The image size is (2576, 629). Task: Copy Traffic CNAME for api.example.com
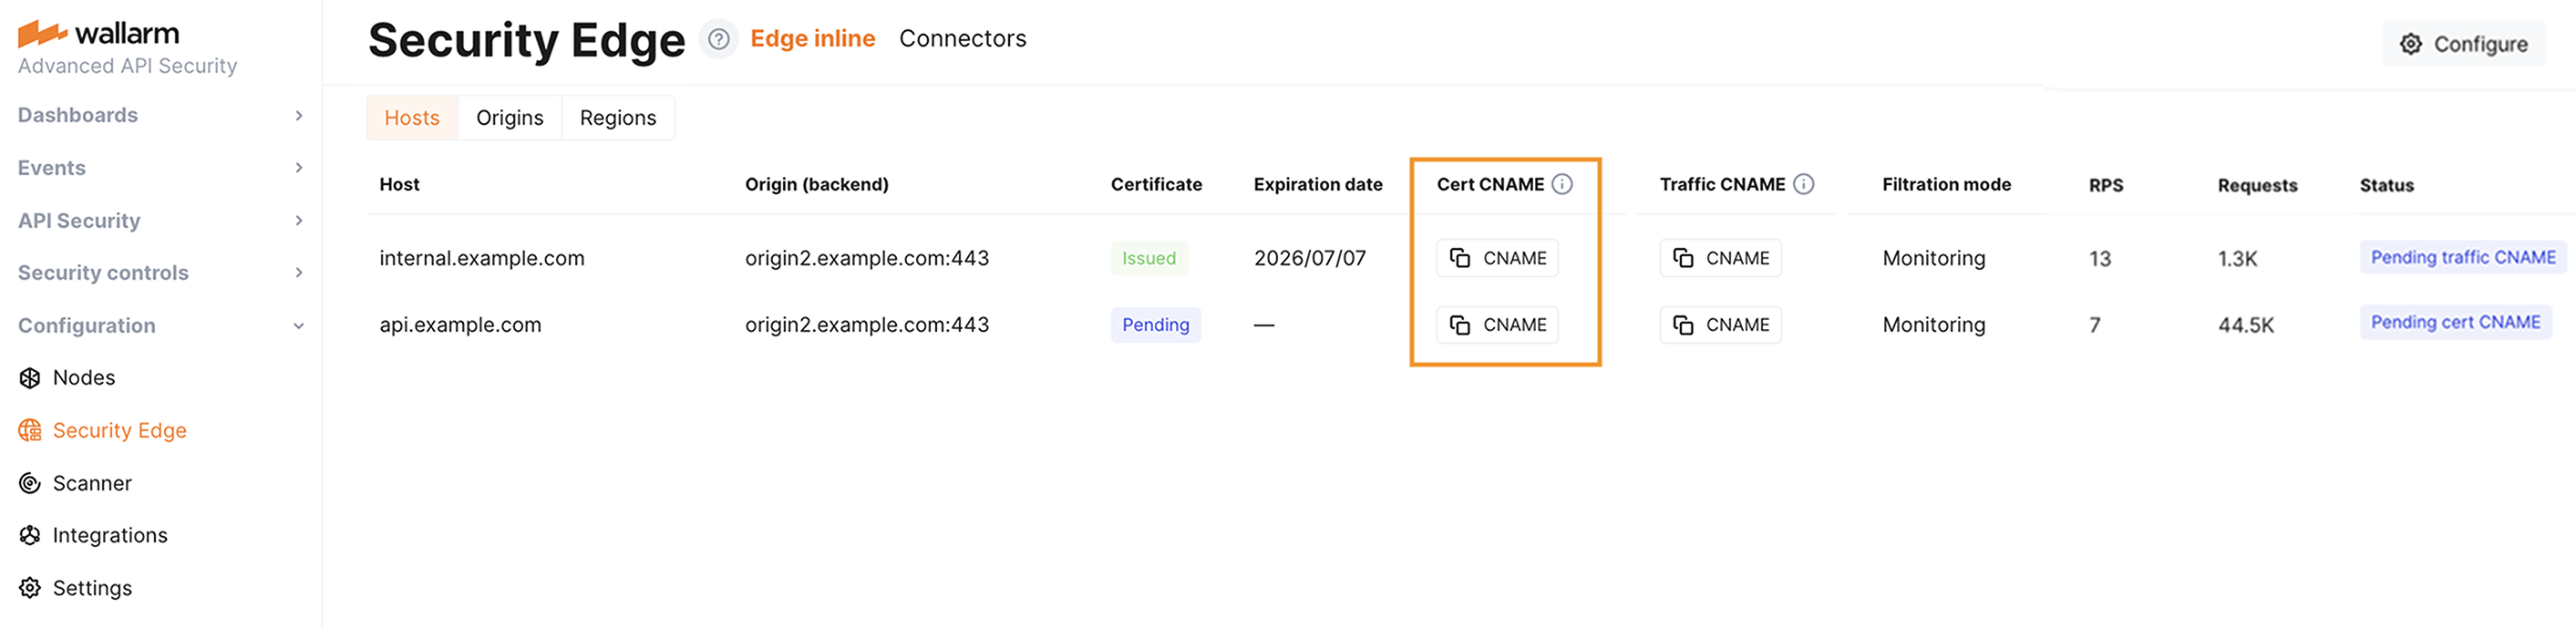coord(1720,325)
